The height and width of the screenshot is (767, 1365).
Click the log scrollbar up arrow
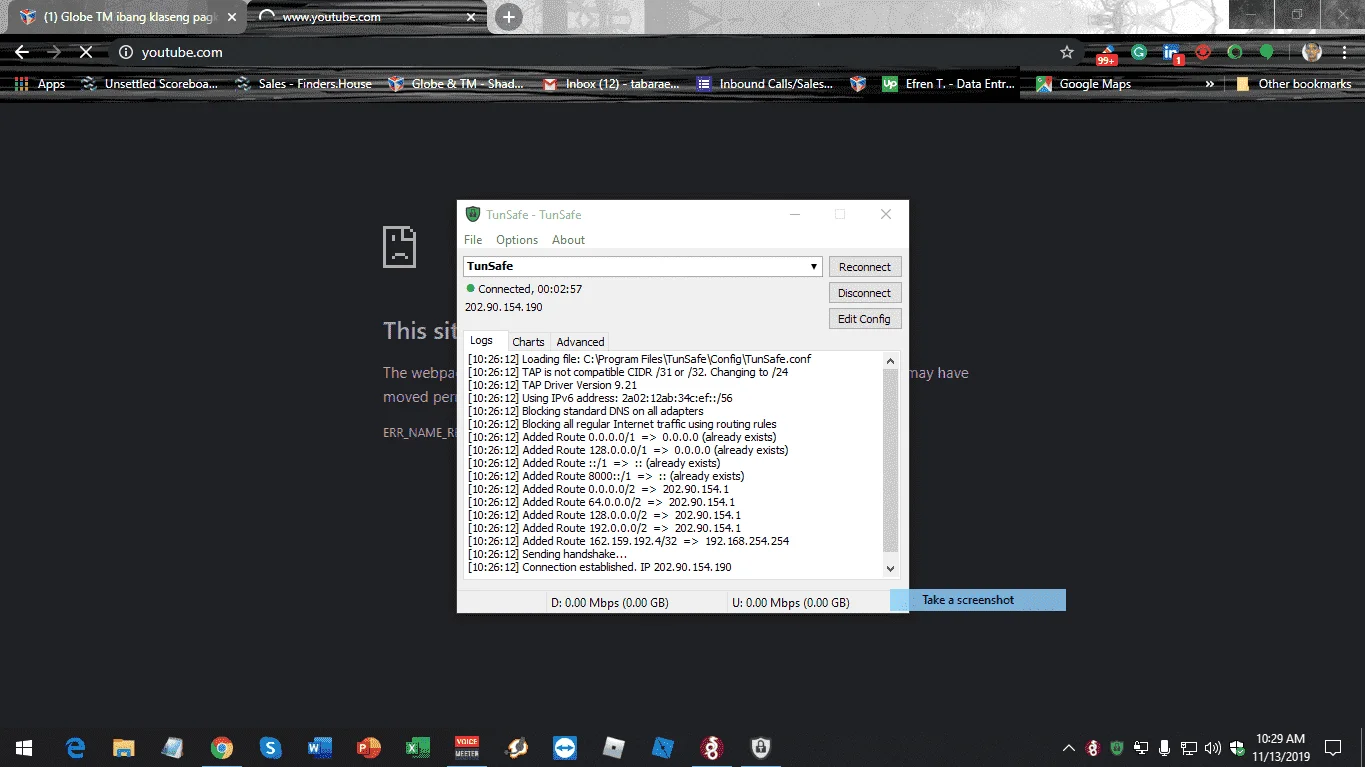pos(891,361)
